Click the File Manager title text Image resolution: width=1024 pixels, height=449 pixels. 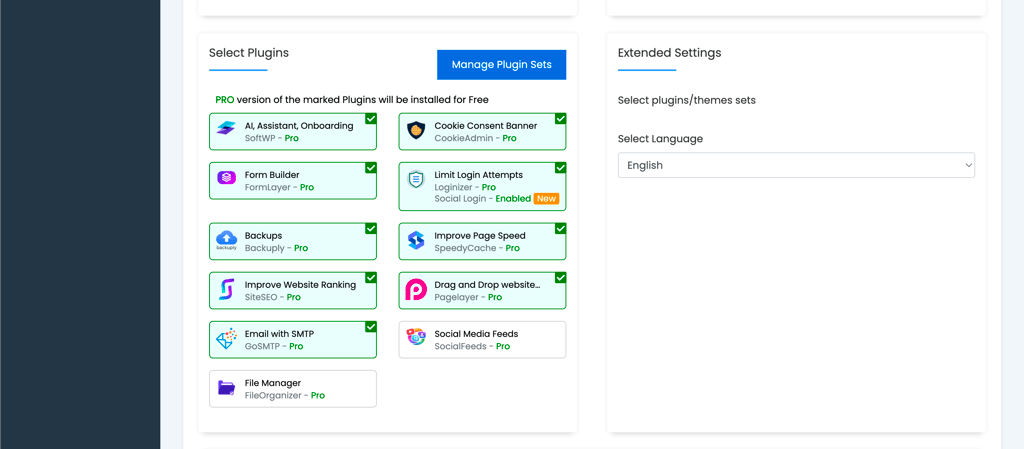click(272, 383)
